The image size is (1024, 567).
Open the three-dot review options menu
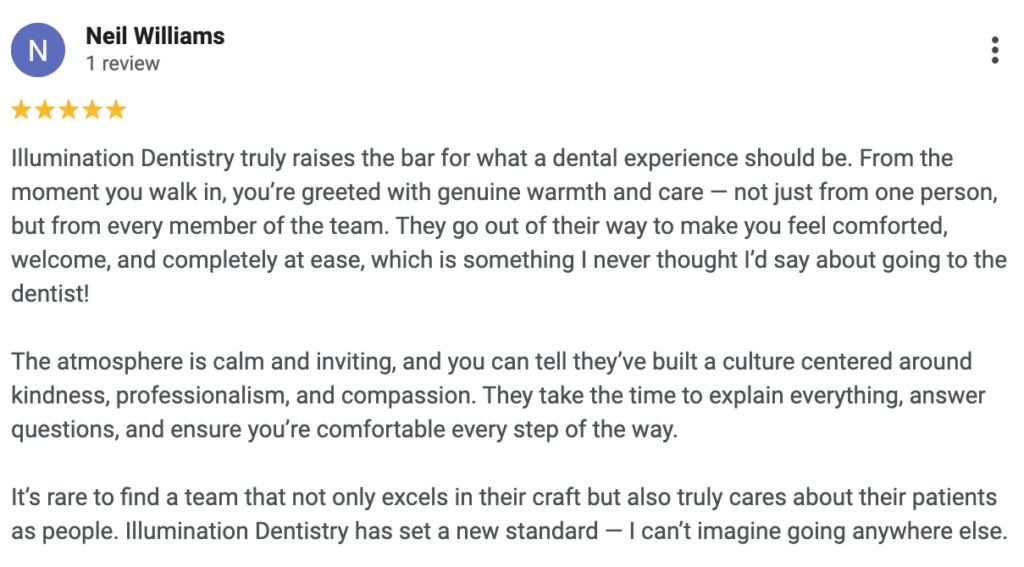click(994, 50)
